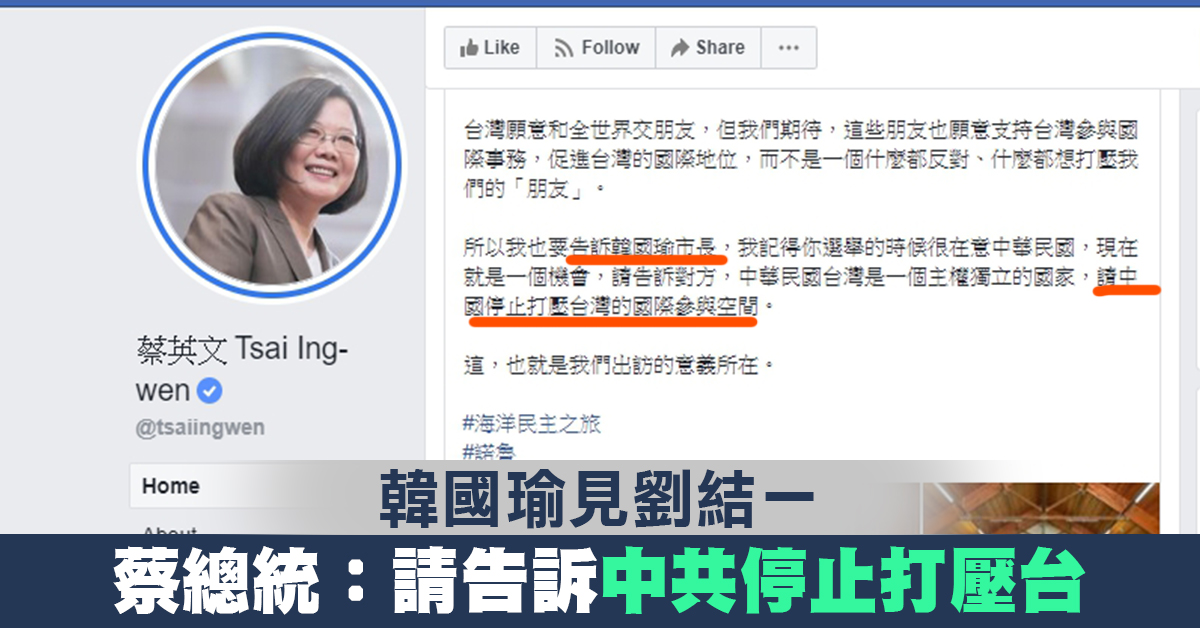Viewport: 1200px width, 628px height.
Task: Share this page
Action: point(708,47)
